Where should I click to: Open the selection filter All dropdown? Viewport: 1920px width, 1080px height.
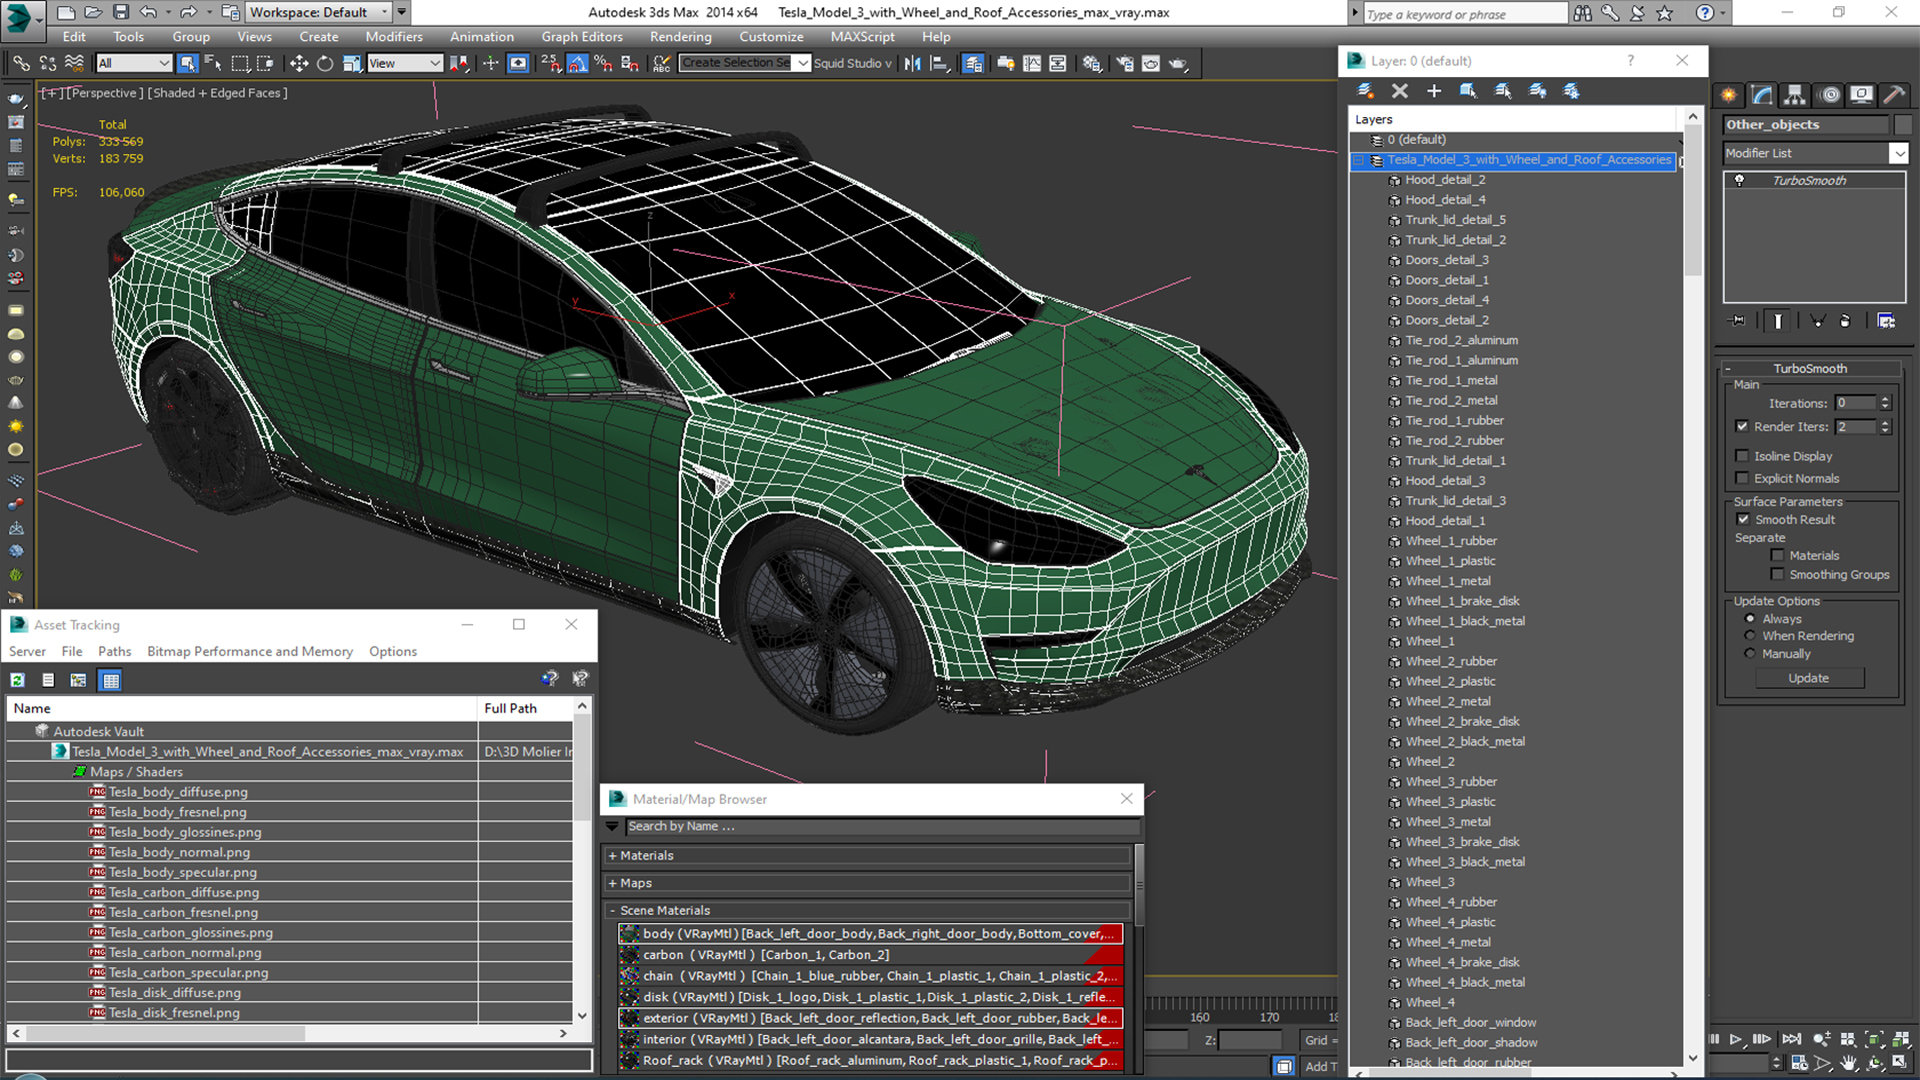134,63
